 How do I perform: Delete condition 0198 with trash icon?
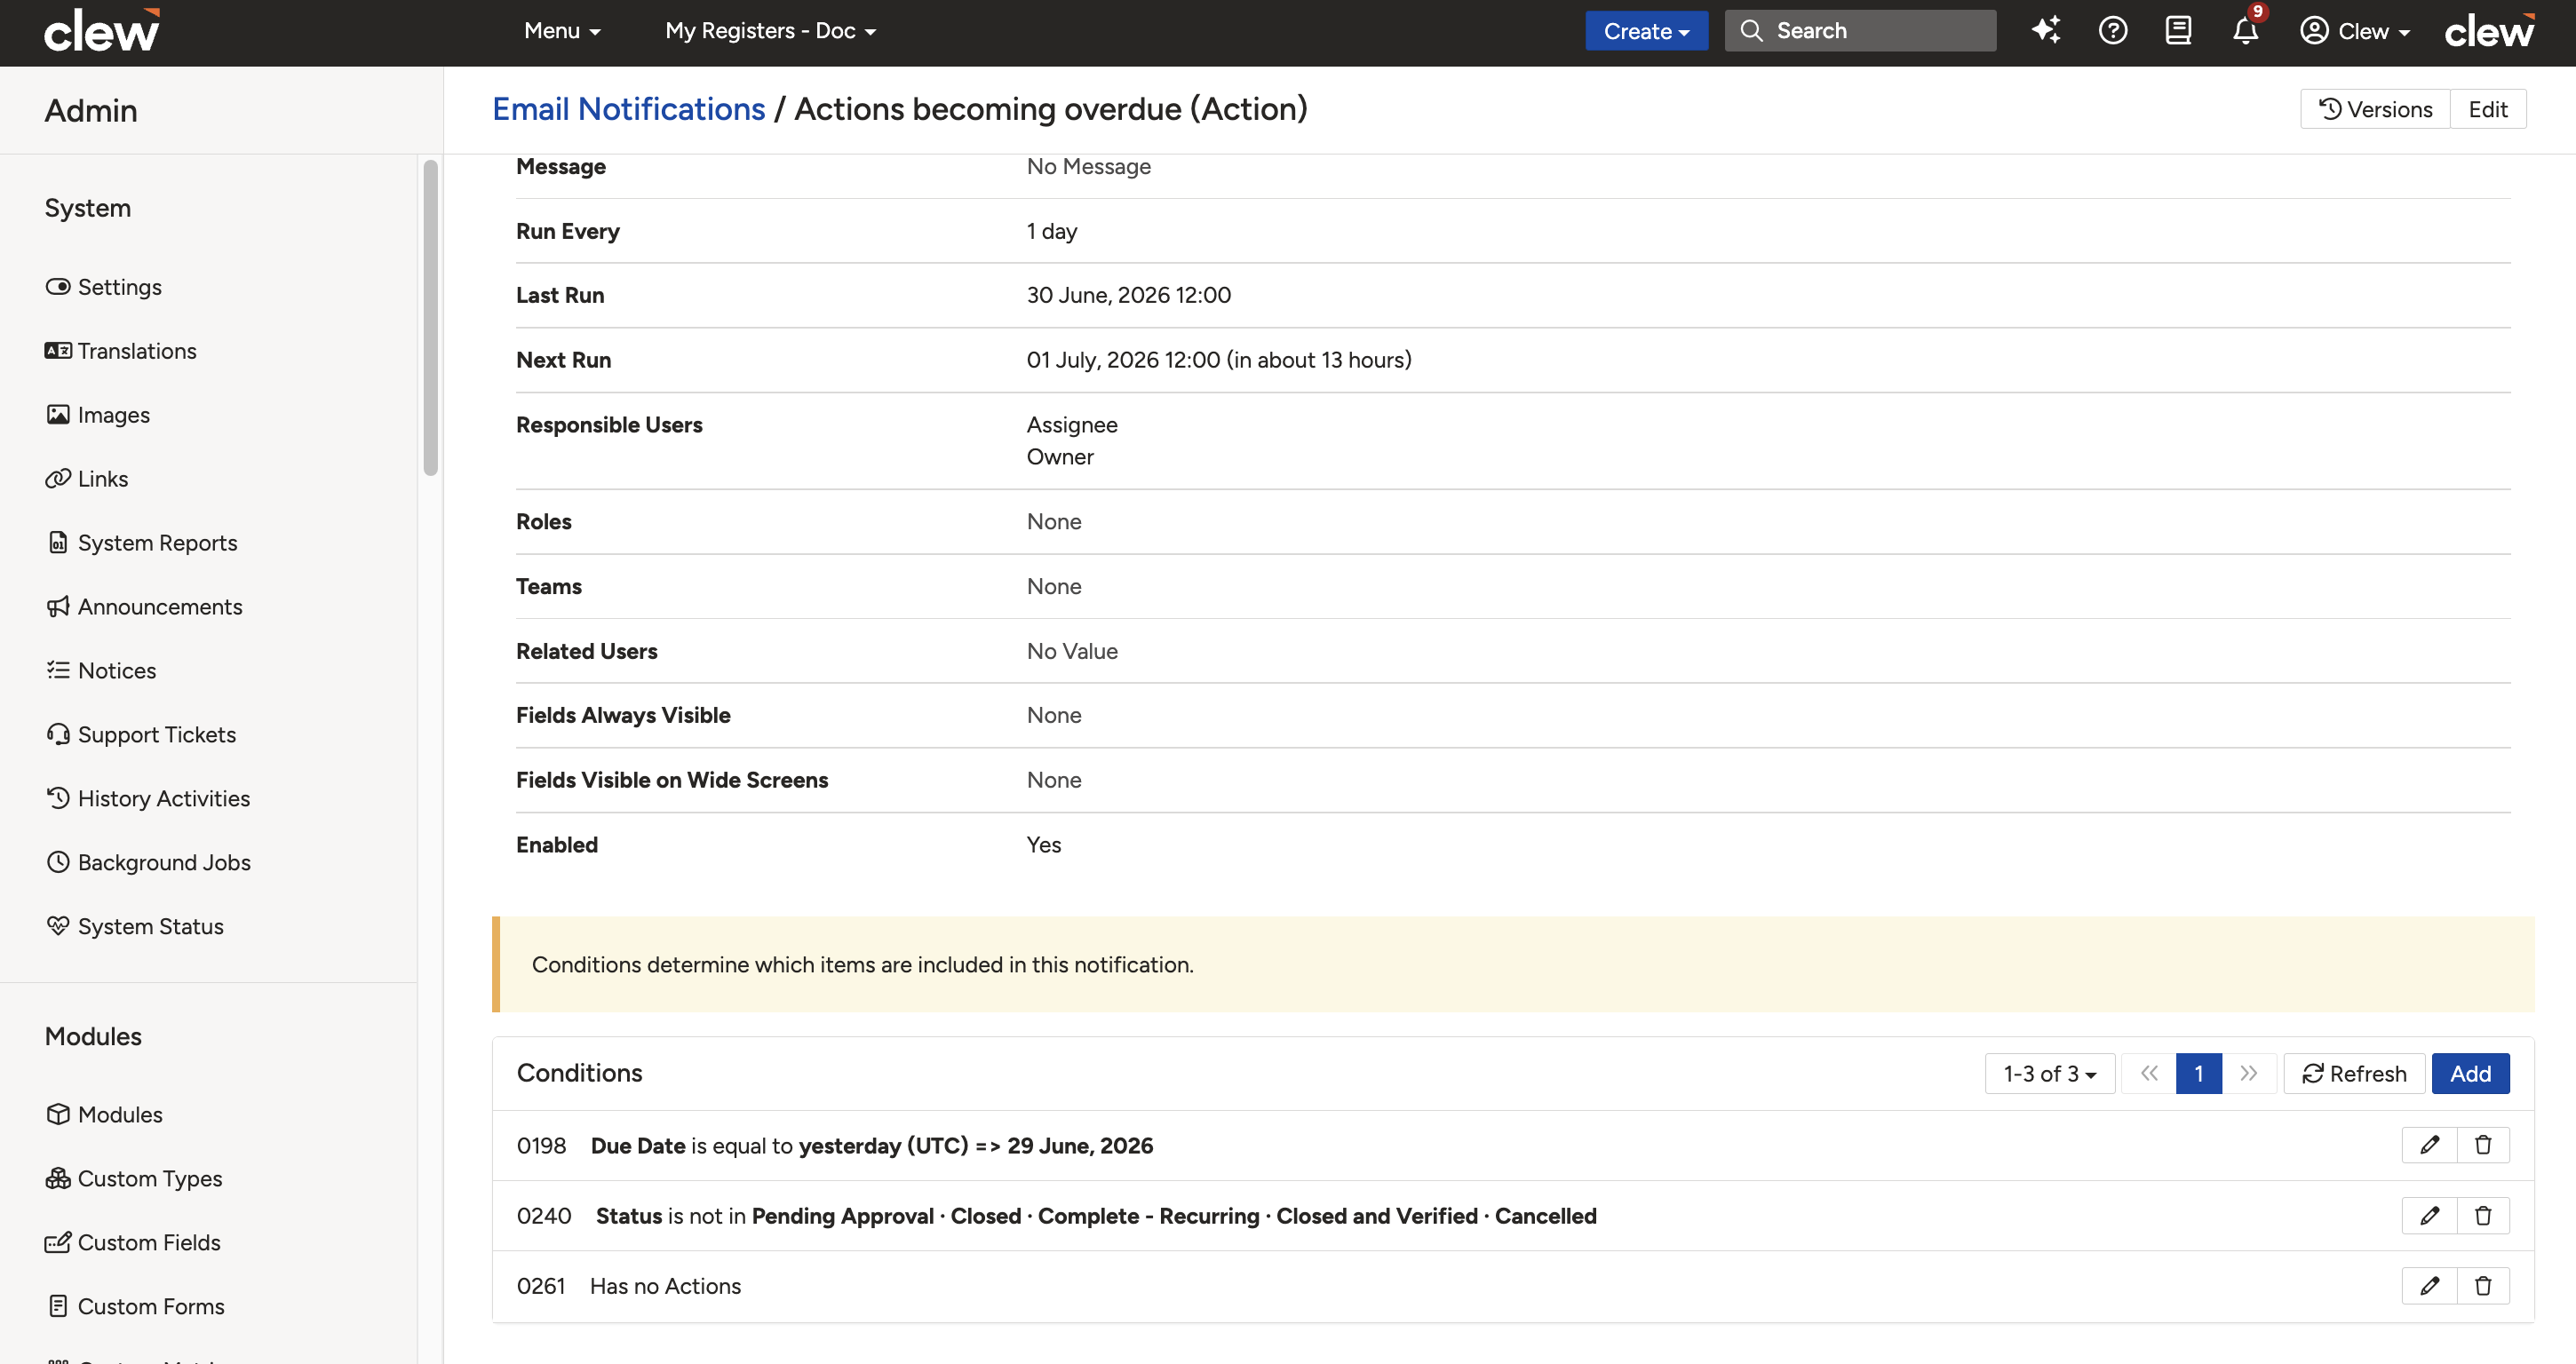tap(2483, 1145)
